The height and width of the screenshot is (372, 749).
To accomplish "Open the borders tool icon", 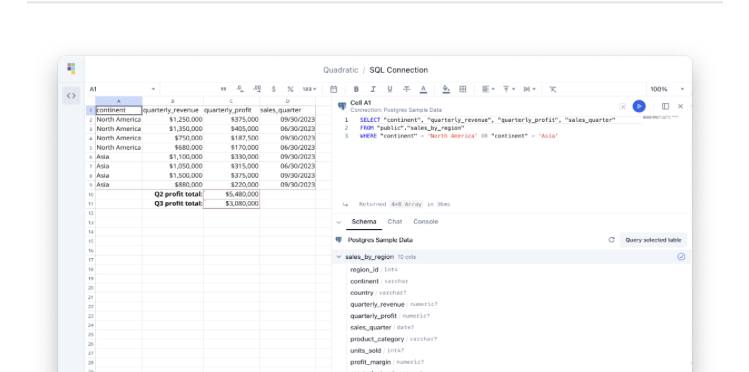I will [462, 89].
